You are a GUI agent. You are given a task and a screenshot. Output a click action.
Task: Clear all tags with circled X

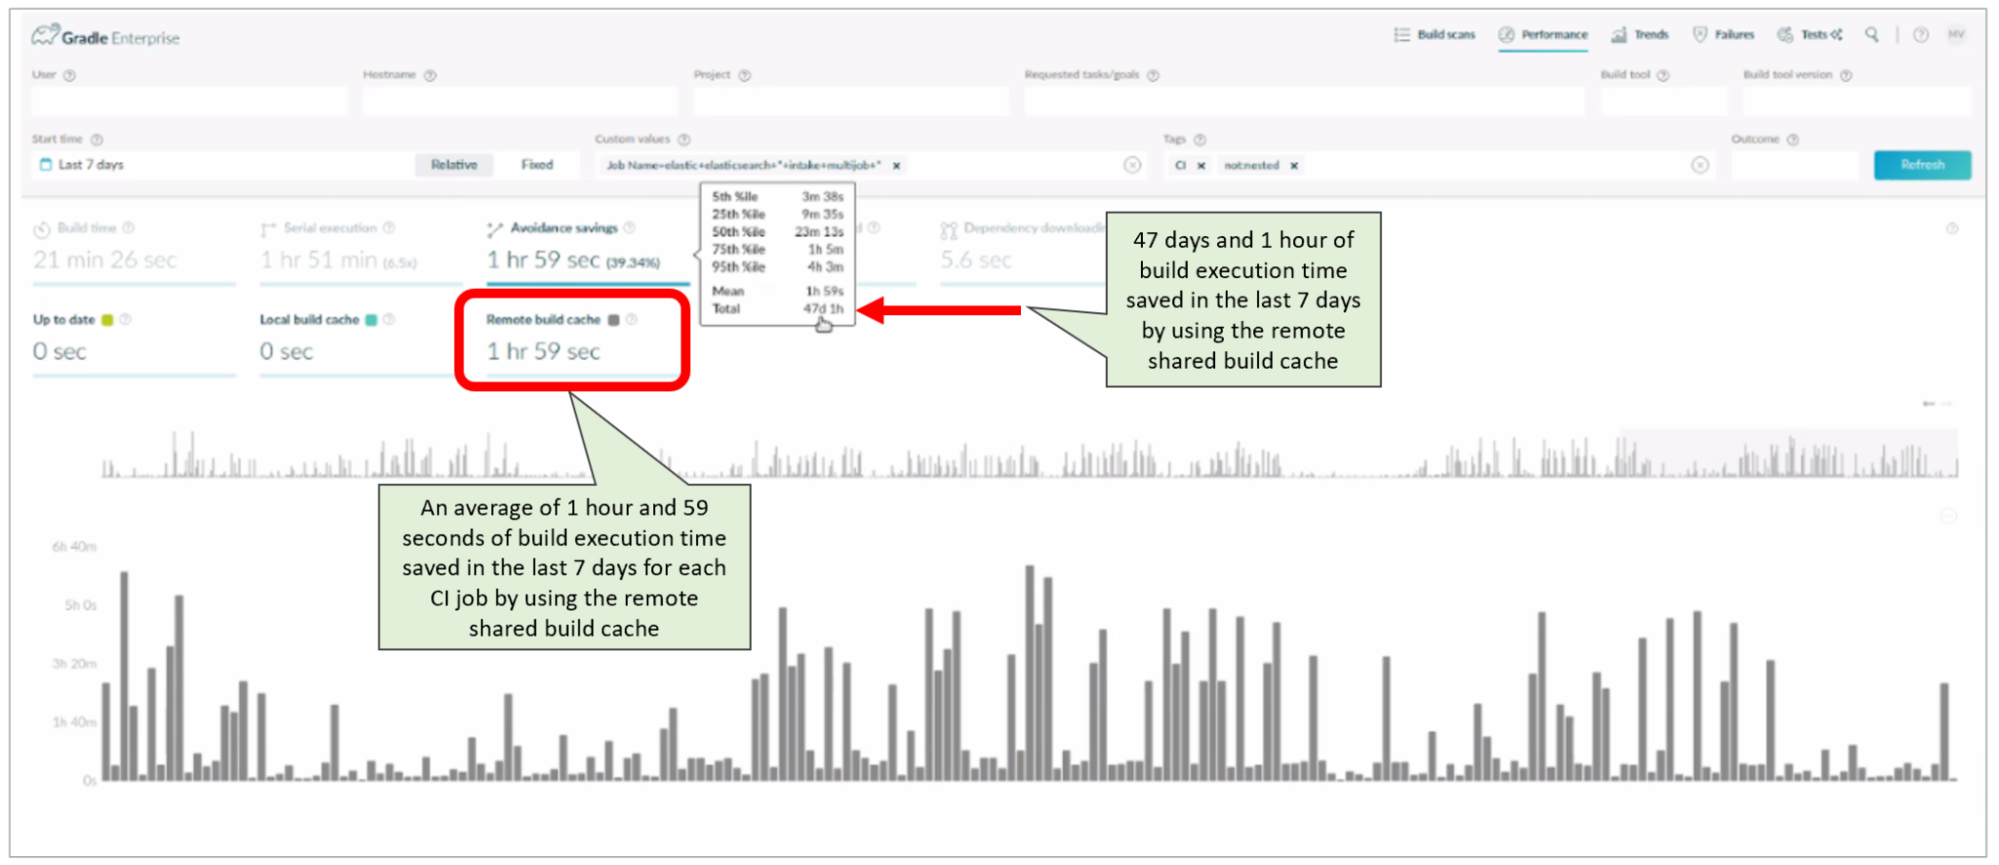click(x=1700, y=165)
